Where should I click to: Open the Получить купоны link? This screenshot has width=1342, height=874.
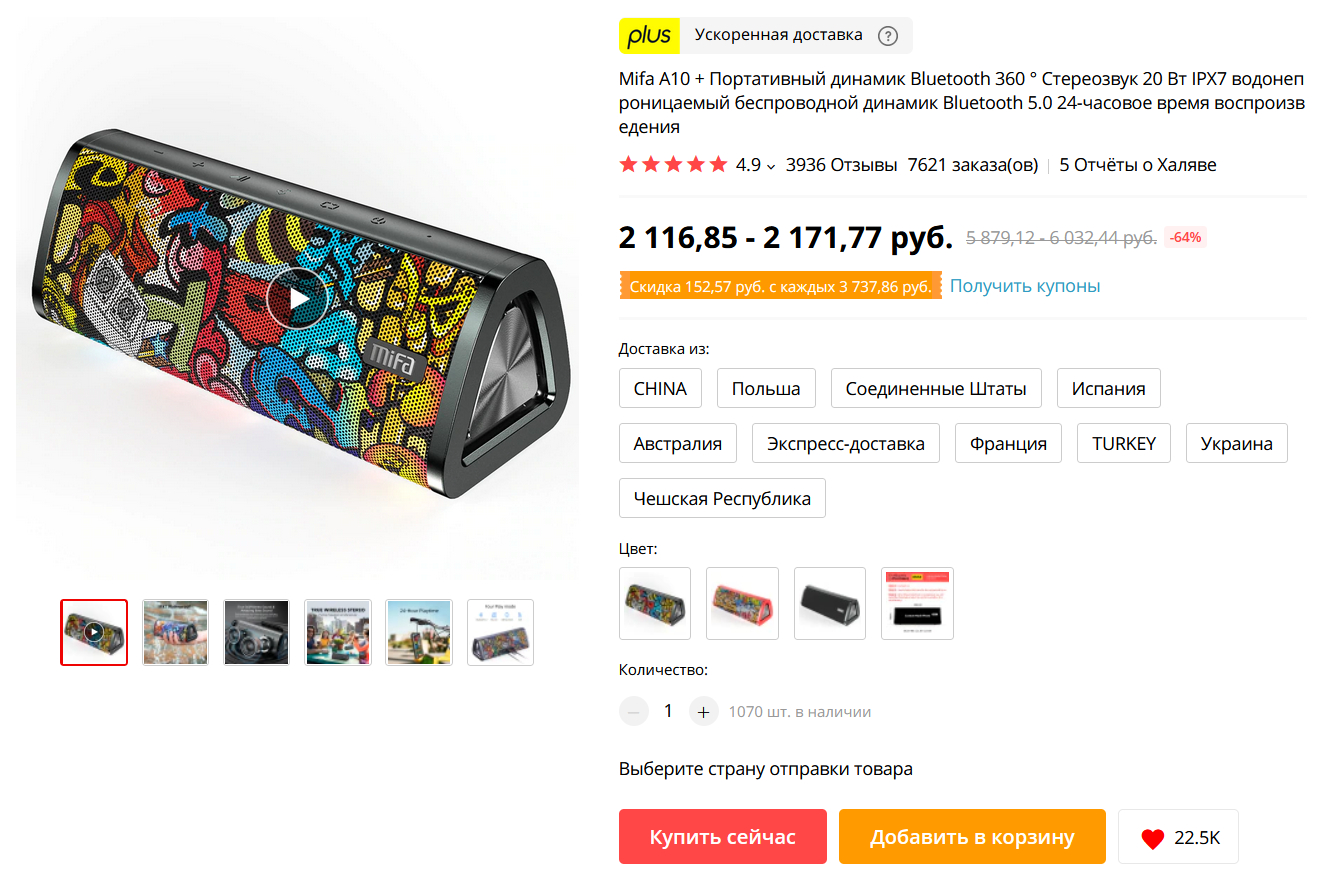click(1025, 286)
